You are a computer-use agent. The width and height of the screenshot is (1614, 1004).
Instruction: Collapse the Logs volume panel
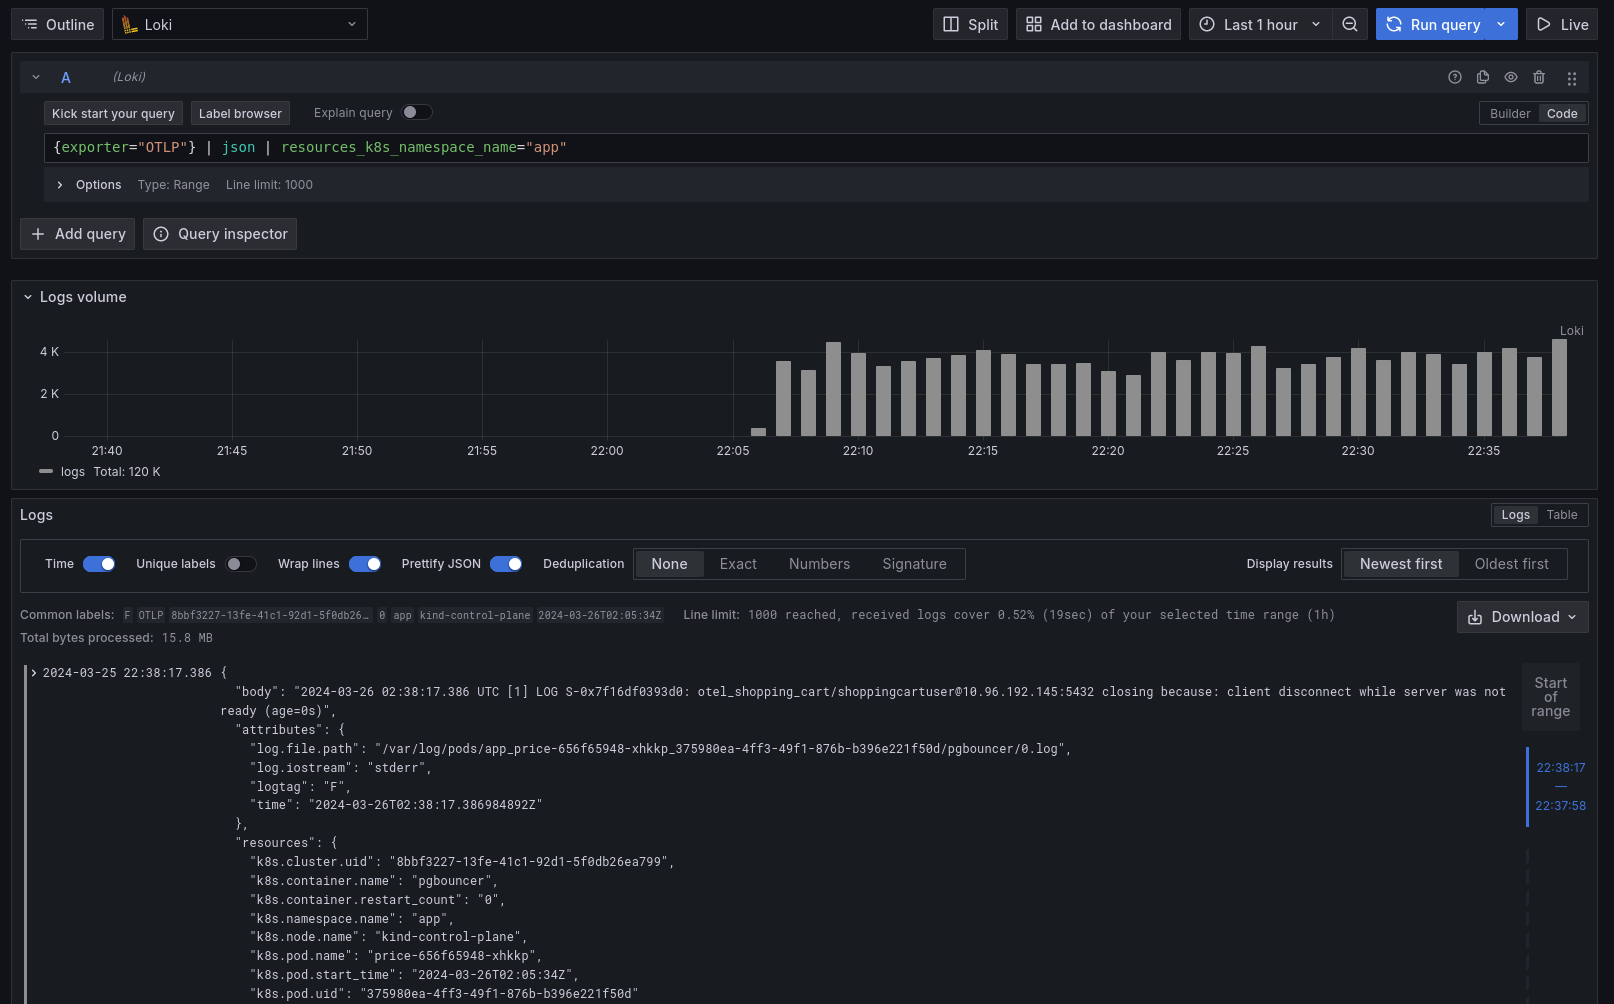tap(28, 297)
